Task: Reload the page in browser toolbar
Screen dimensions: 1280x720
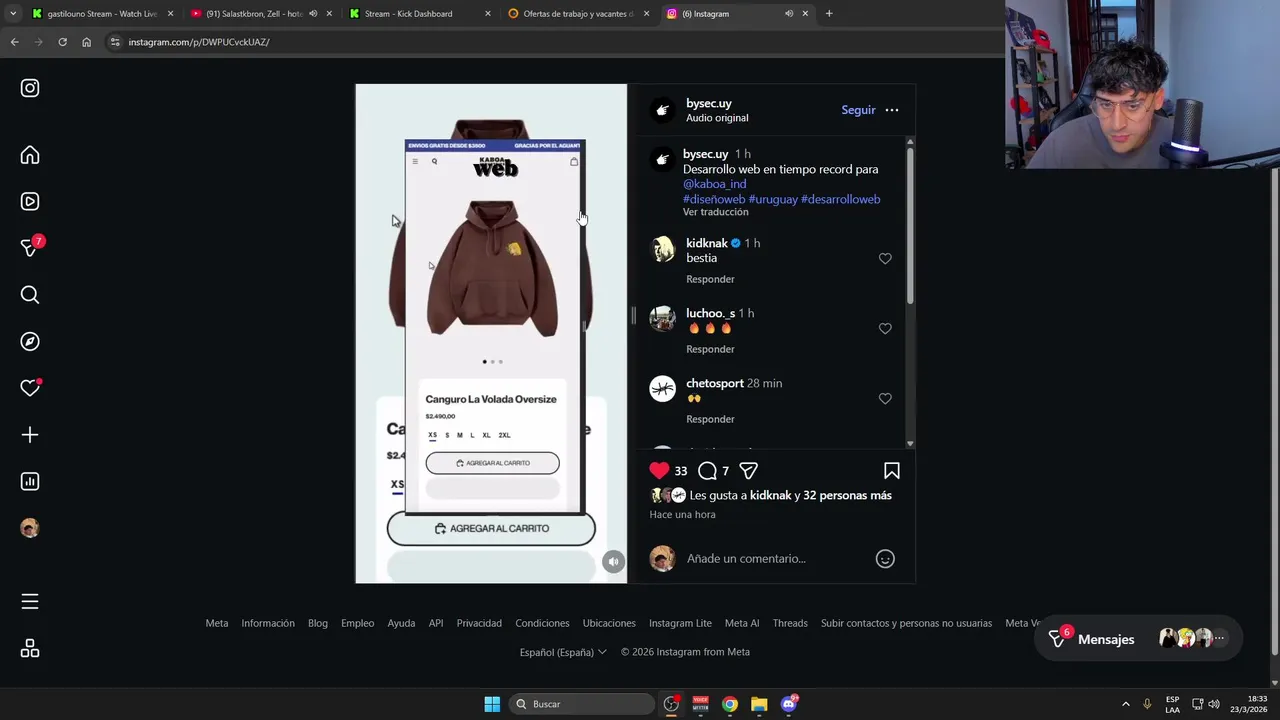Action: tap(62, 42)
